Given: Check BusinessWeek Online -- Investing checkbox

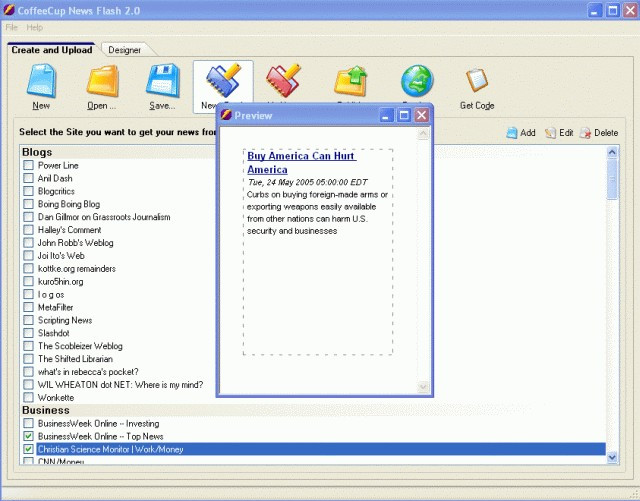Looking at the screenshot, I should click(x=28, y=423).
